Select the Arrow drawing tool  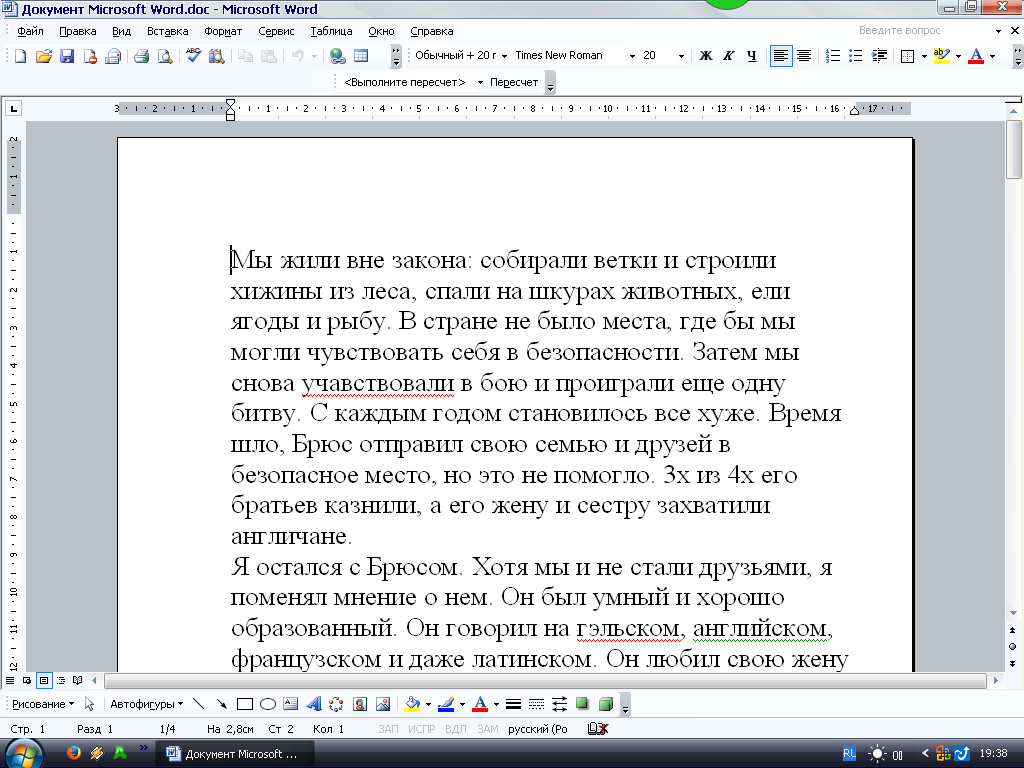pos(222,704)
